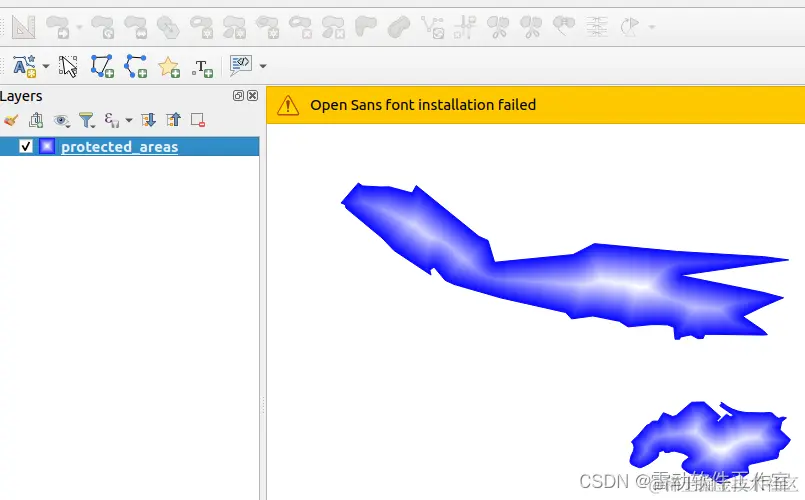Click the Collapse All layers icon
Viewport: 805px width, 500px height.
174,120
